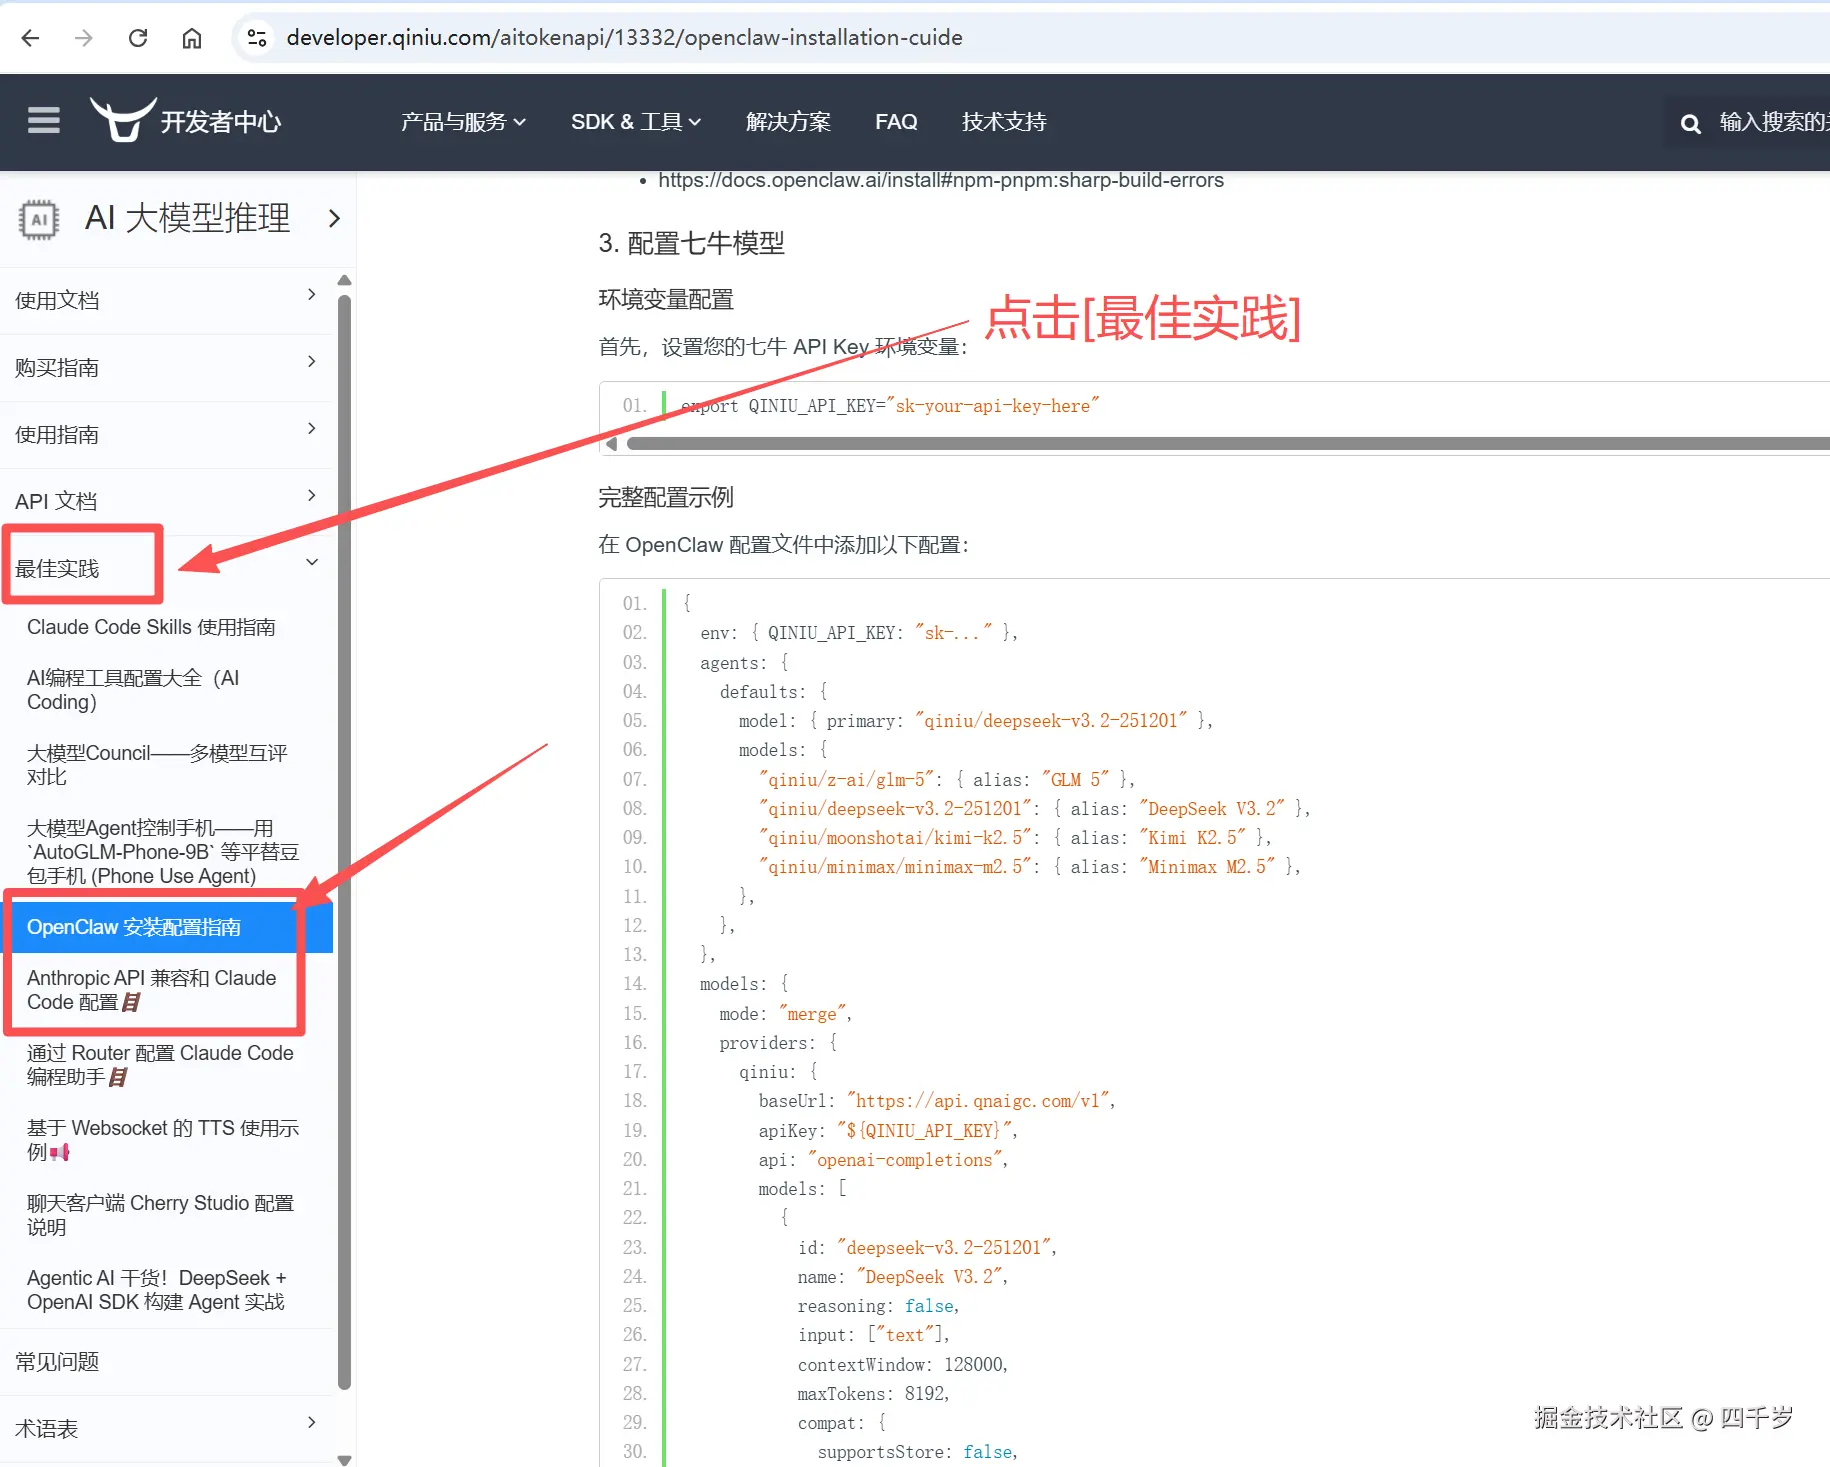Go to the browser home page
This screenshot has height=1467, width=1830.
[x=192, y=37]
